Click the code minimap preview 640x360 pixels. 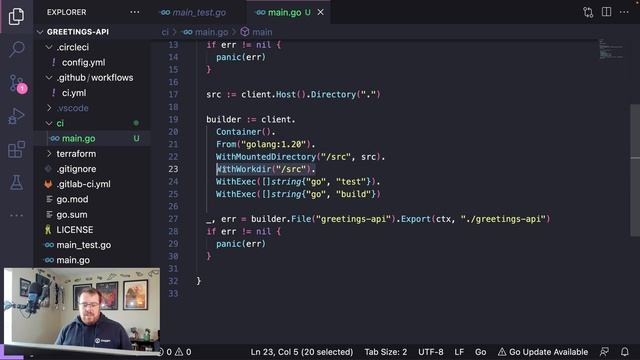pyautogui.click(x=611, y=49)
